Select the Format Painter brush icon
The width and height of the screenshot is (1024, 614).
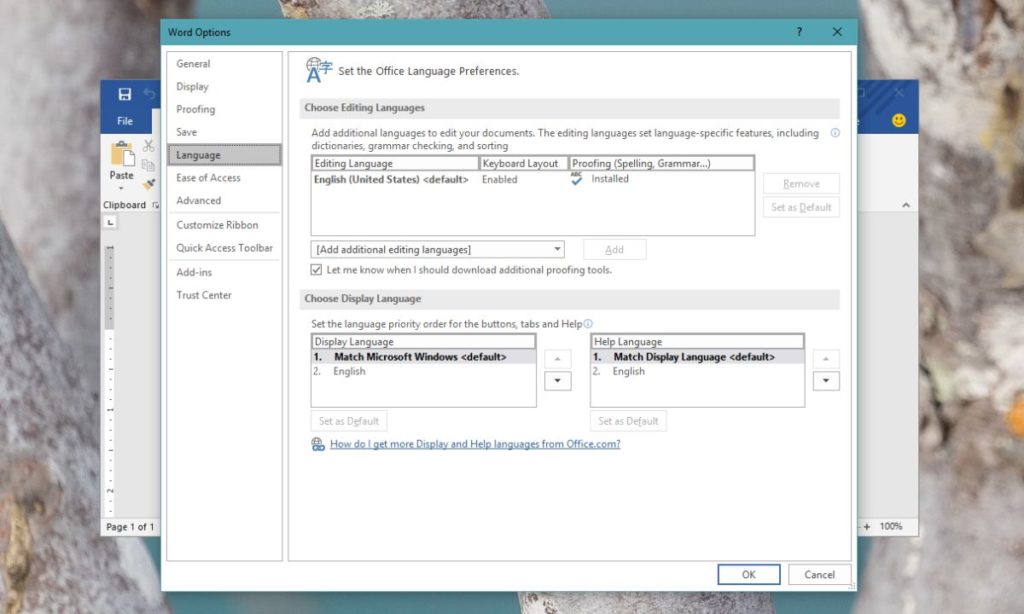coord(148,183)
